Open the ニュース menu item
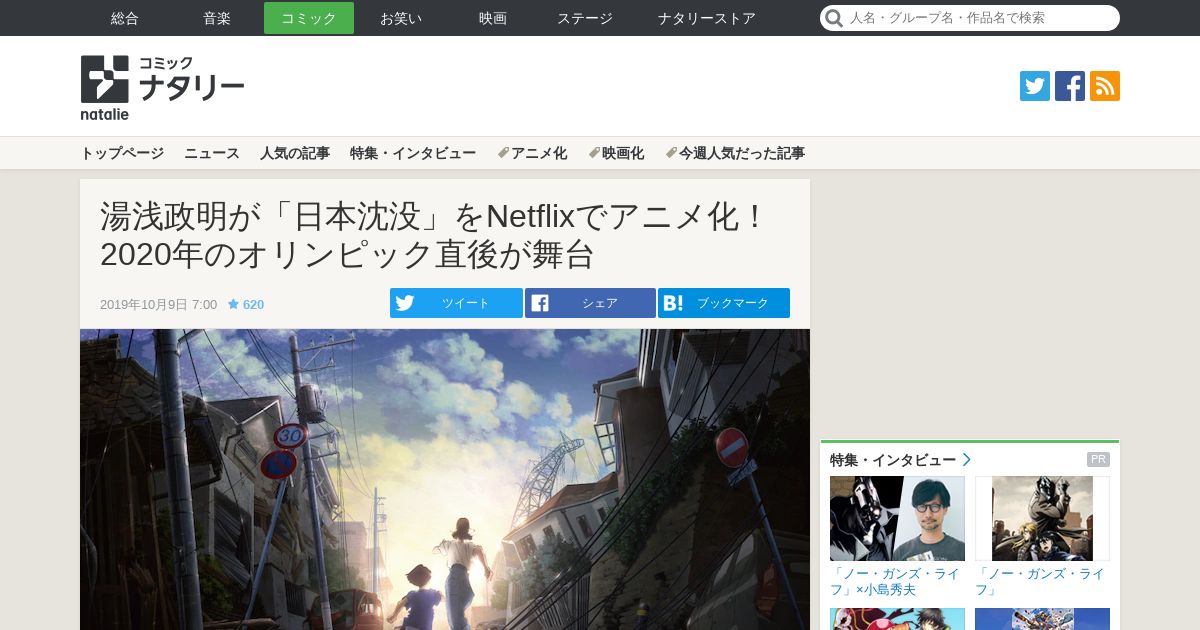 [x=212, y=153]
